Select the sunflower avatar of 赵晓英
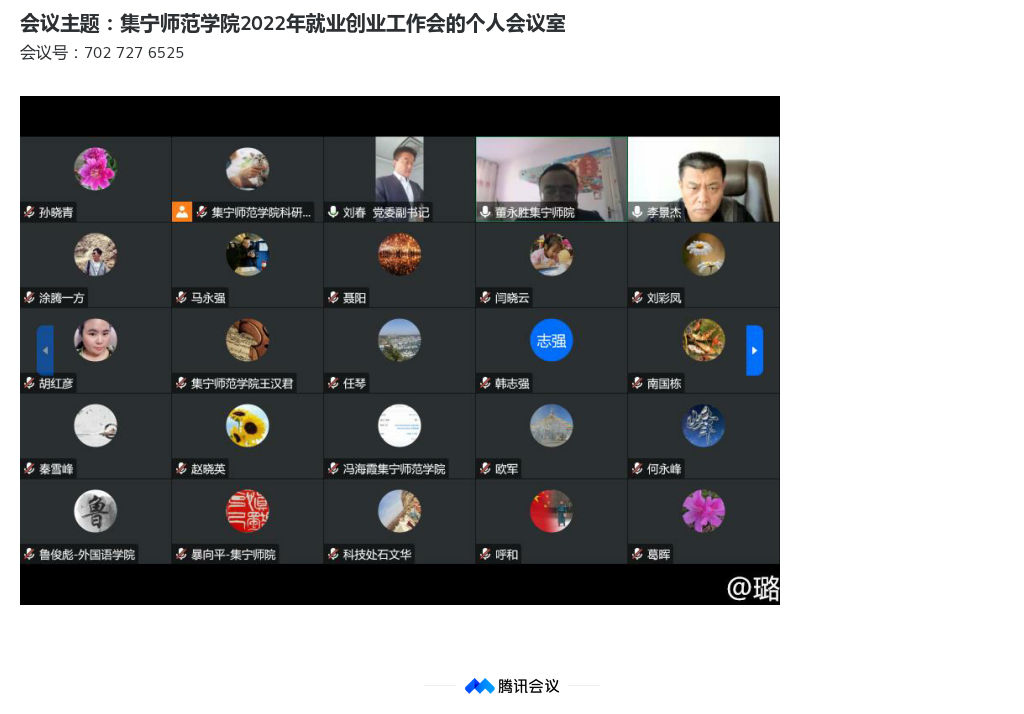This screenshot has width=1024, height=714. tap(247, 426)
